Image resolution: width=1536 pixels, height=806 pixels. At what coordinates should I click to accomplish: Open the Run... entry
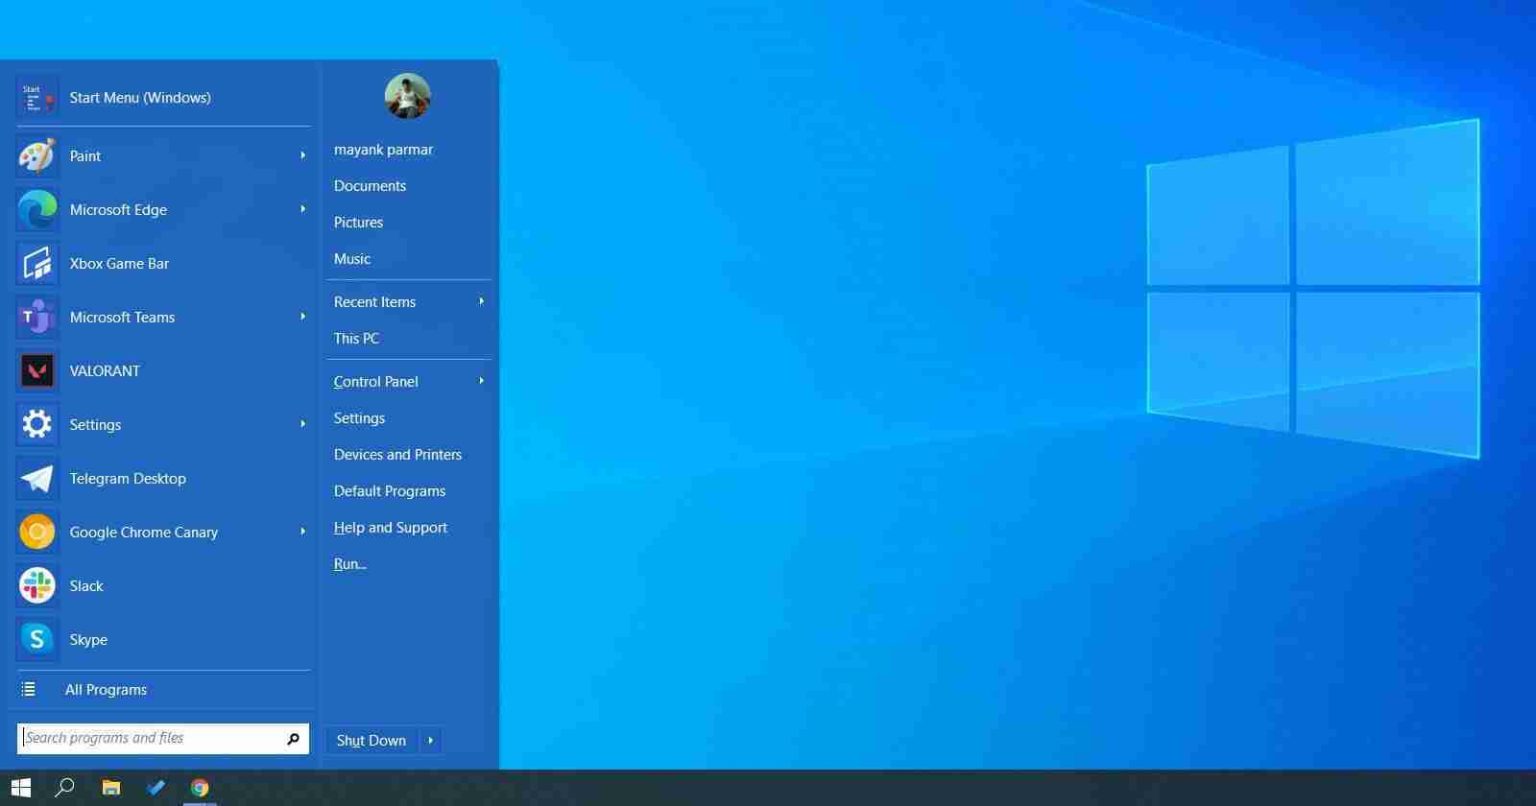coord(349,563)
